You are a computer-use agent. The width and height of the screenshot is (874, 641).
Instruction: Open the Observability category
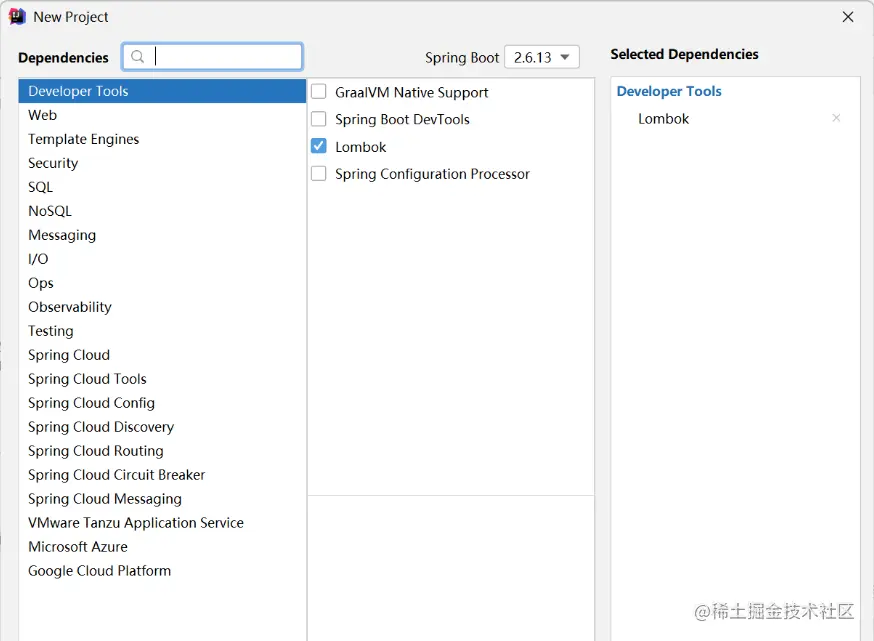[x=162, y=307]
